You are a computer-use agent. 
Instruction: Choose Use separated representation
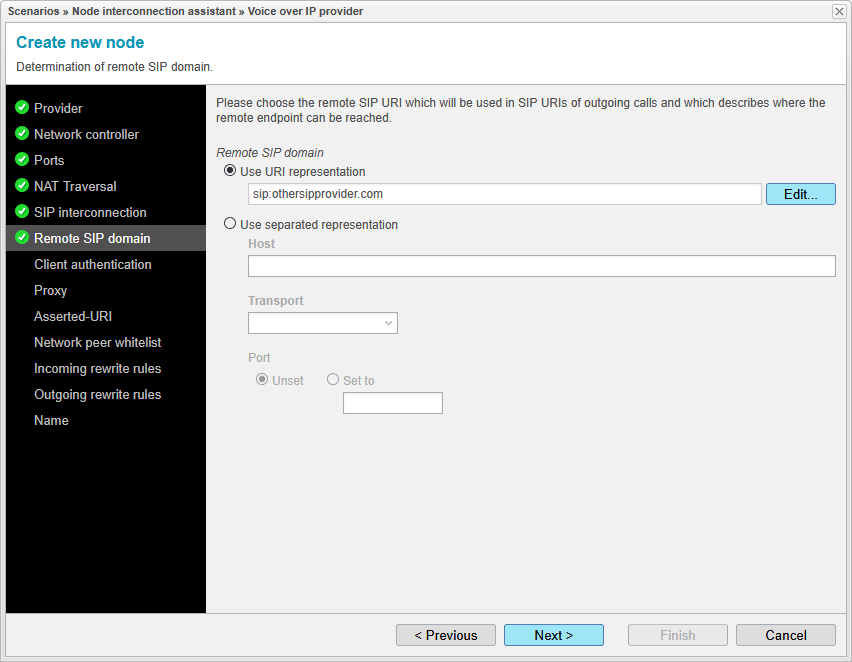230,224
